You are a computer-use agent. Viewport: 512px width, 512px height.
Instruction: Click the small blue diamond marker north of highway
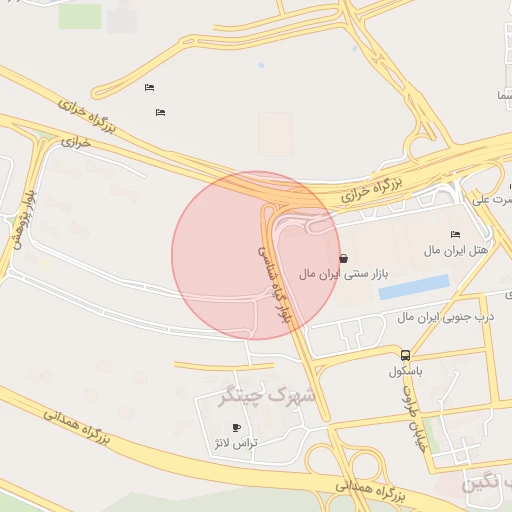261,65
